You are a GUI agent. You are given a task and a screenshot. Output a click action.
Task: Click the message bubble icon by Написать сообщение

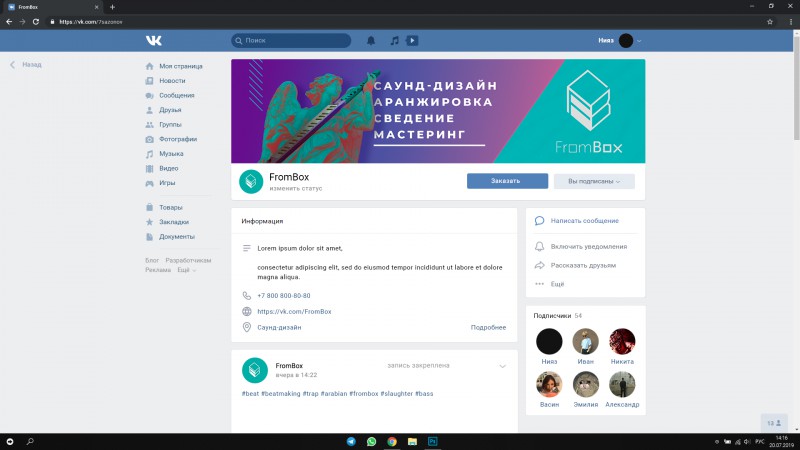pyautogui.click(x=539, y=221)
